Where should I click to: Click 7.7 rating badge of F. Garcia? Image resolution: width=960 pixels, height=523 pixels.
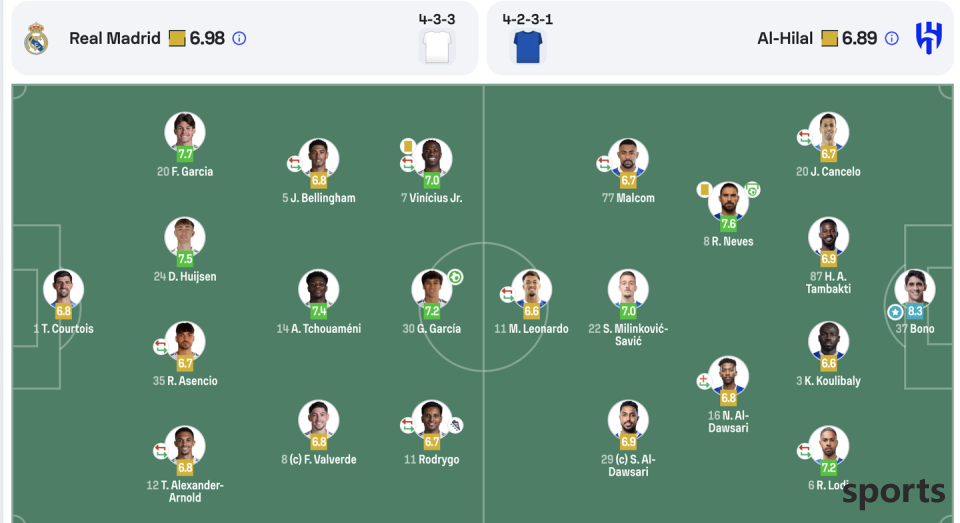(x=185, y=154)
